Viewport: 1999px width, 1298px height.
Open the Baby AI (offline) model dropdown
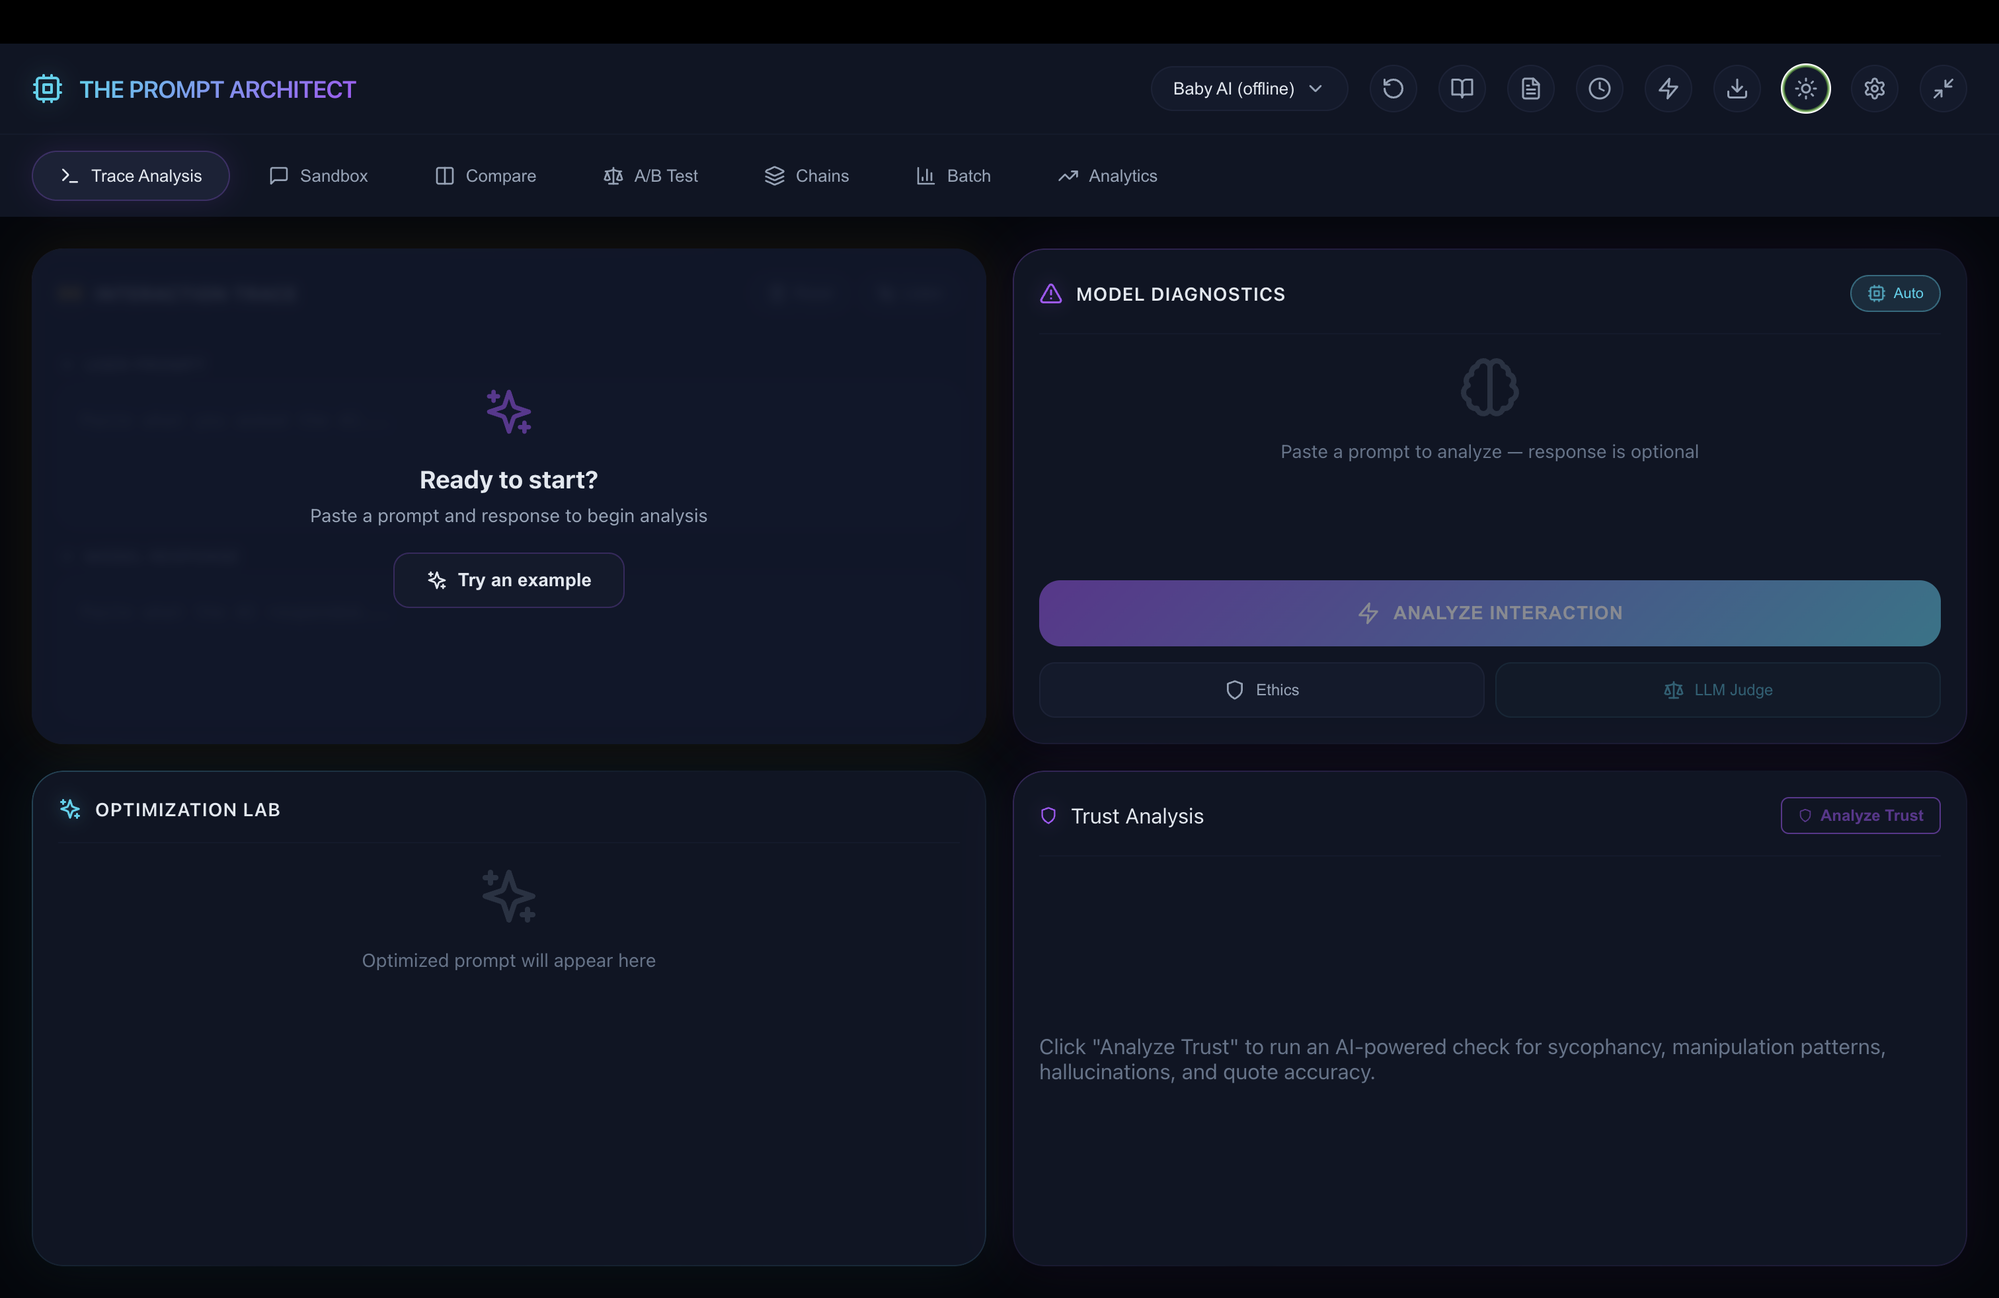[1248, 89]
